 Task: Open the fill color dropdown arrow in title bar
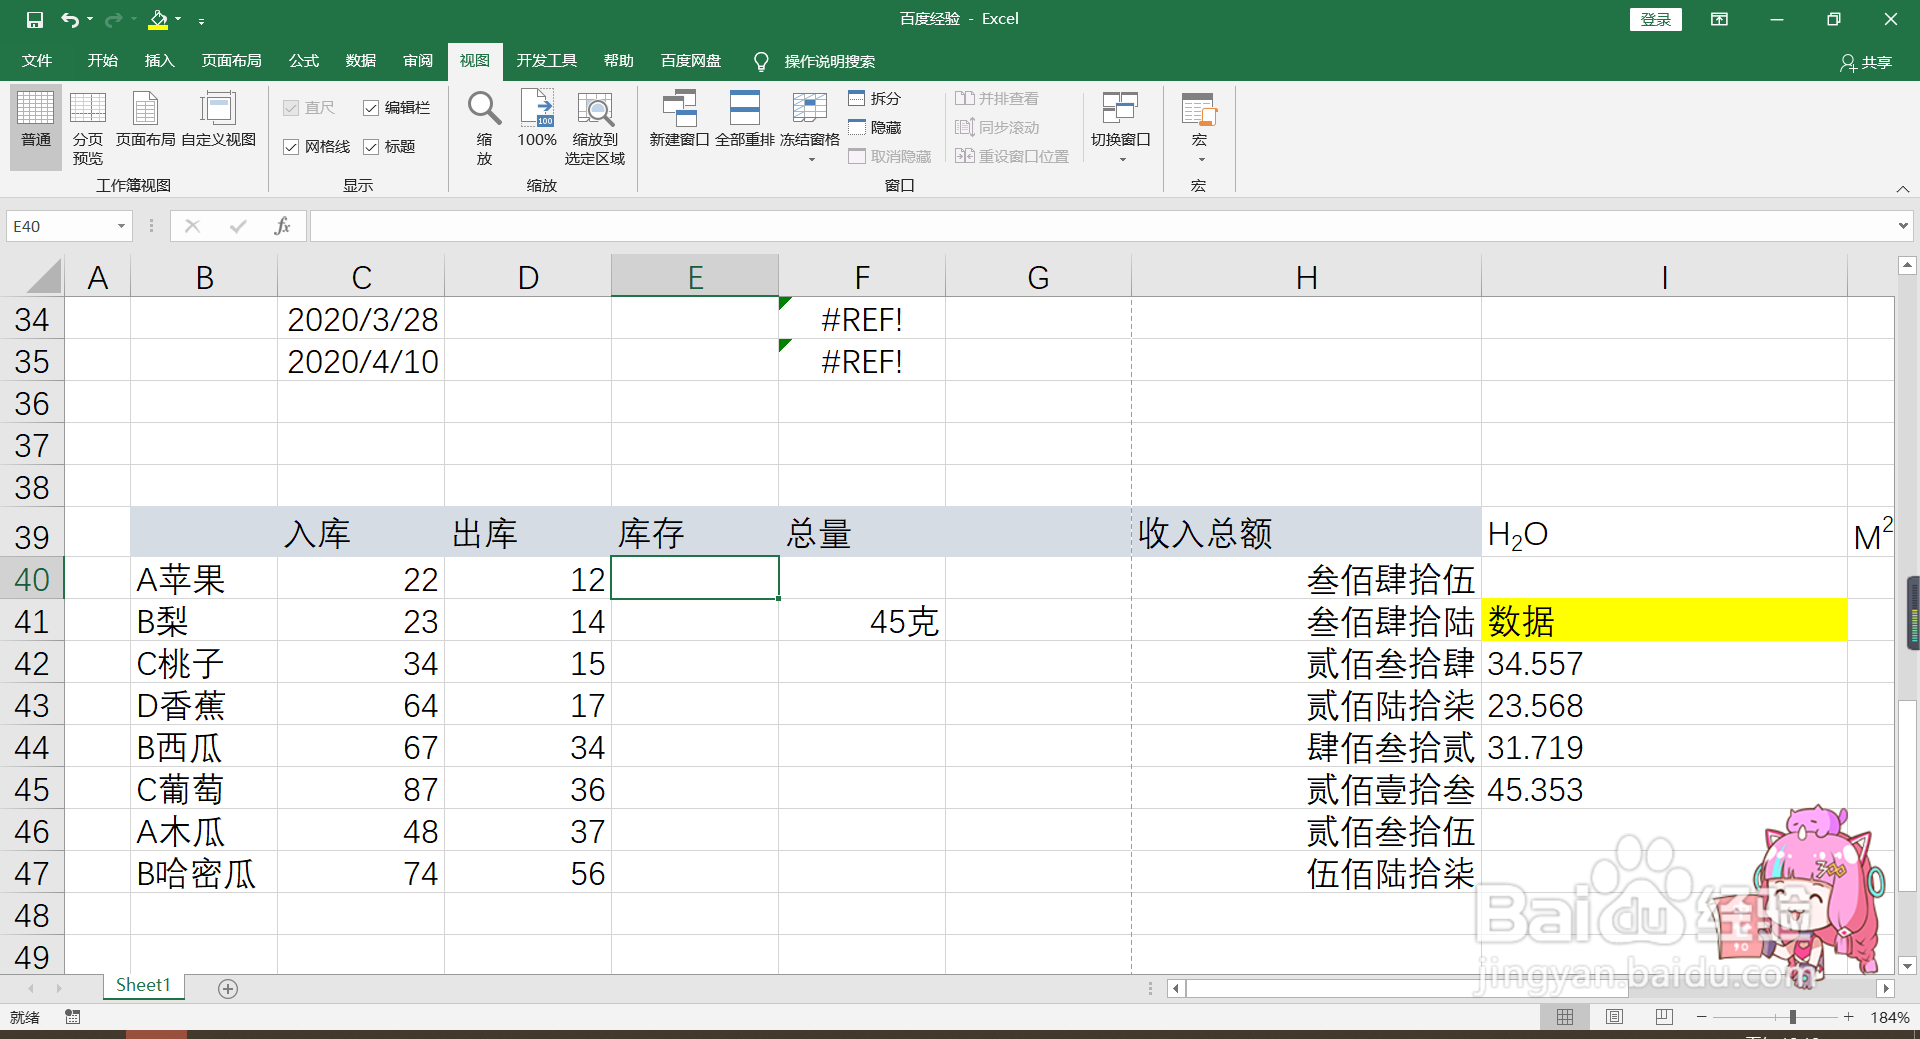[178, 19]
